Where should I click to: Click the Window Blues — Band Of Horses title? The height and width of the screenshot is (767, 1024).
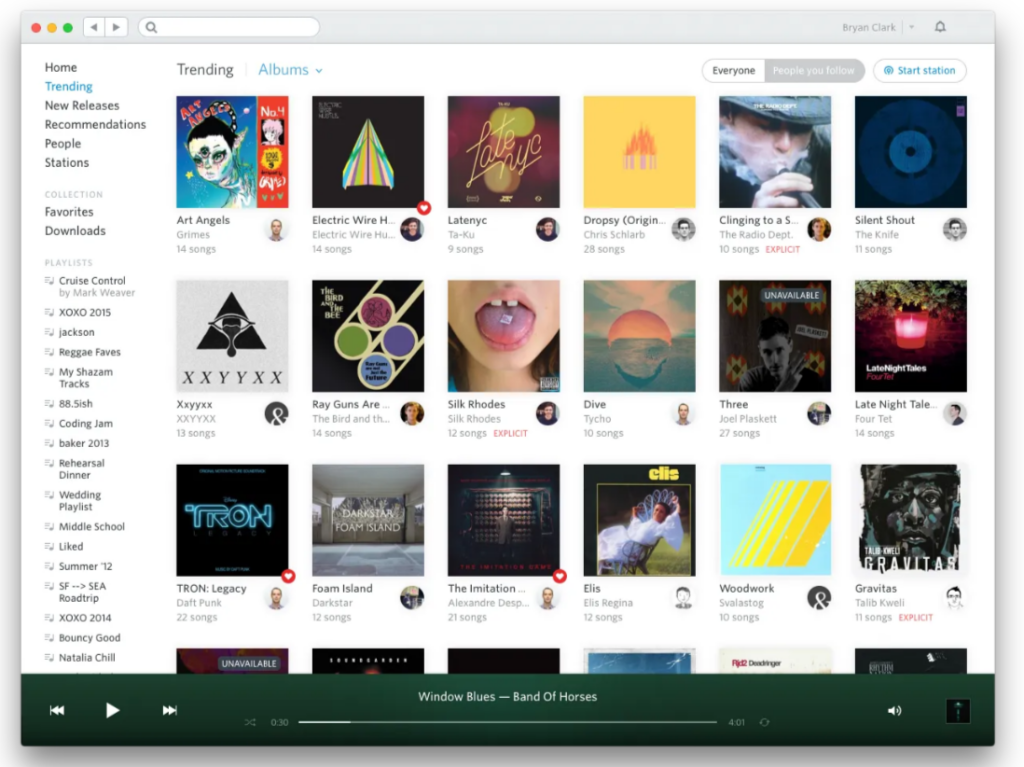click(x=507, y=696)
